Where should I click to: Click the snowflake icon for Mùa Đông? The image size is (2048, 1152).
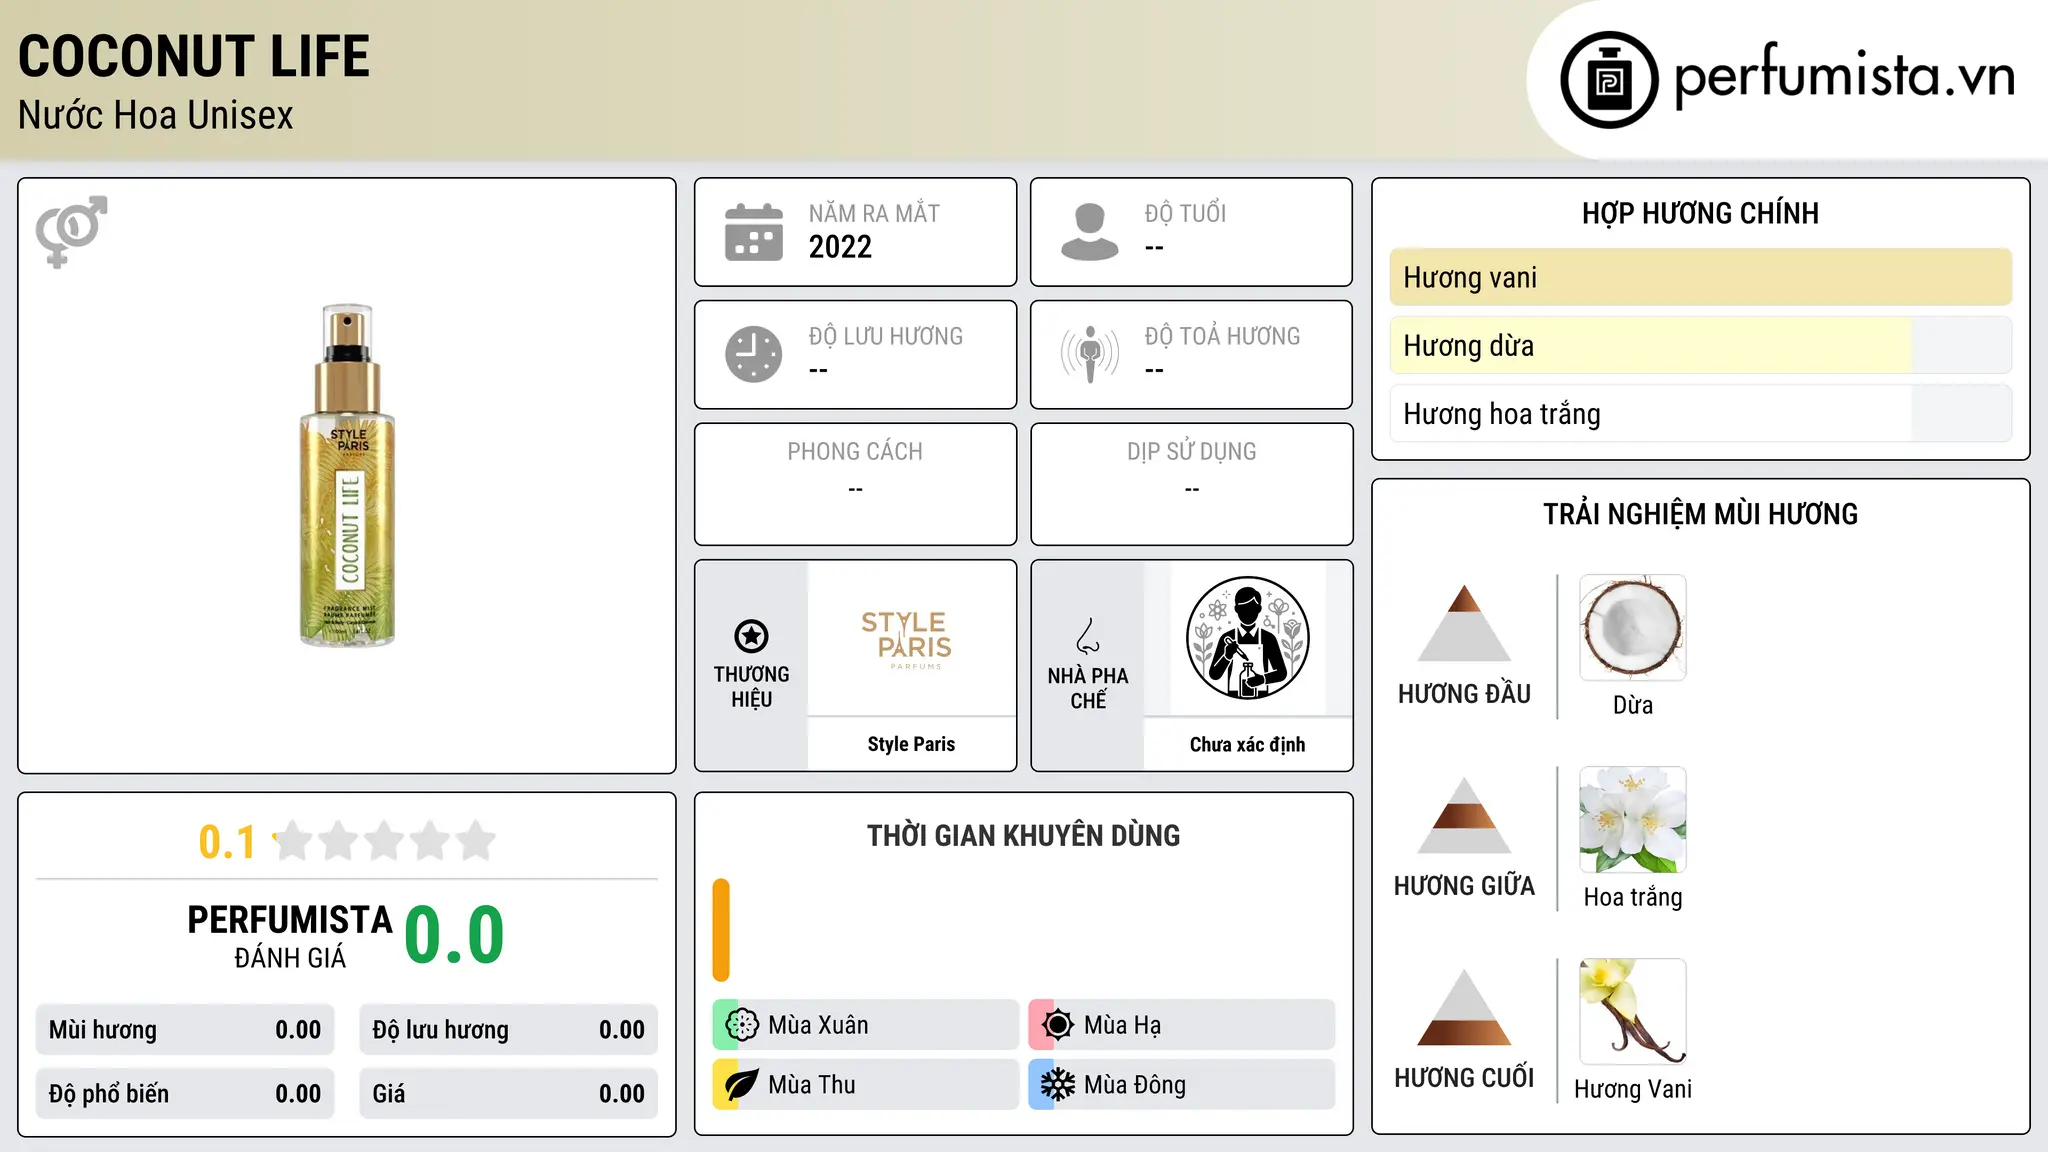1058,1085
